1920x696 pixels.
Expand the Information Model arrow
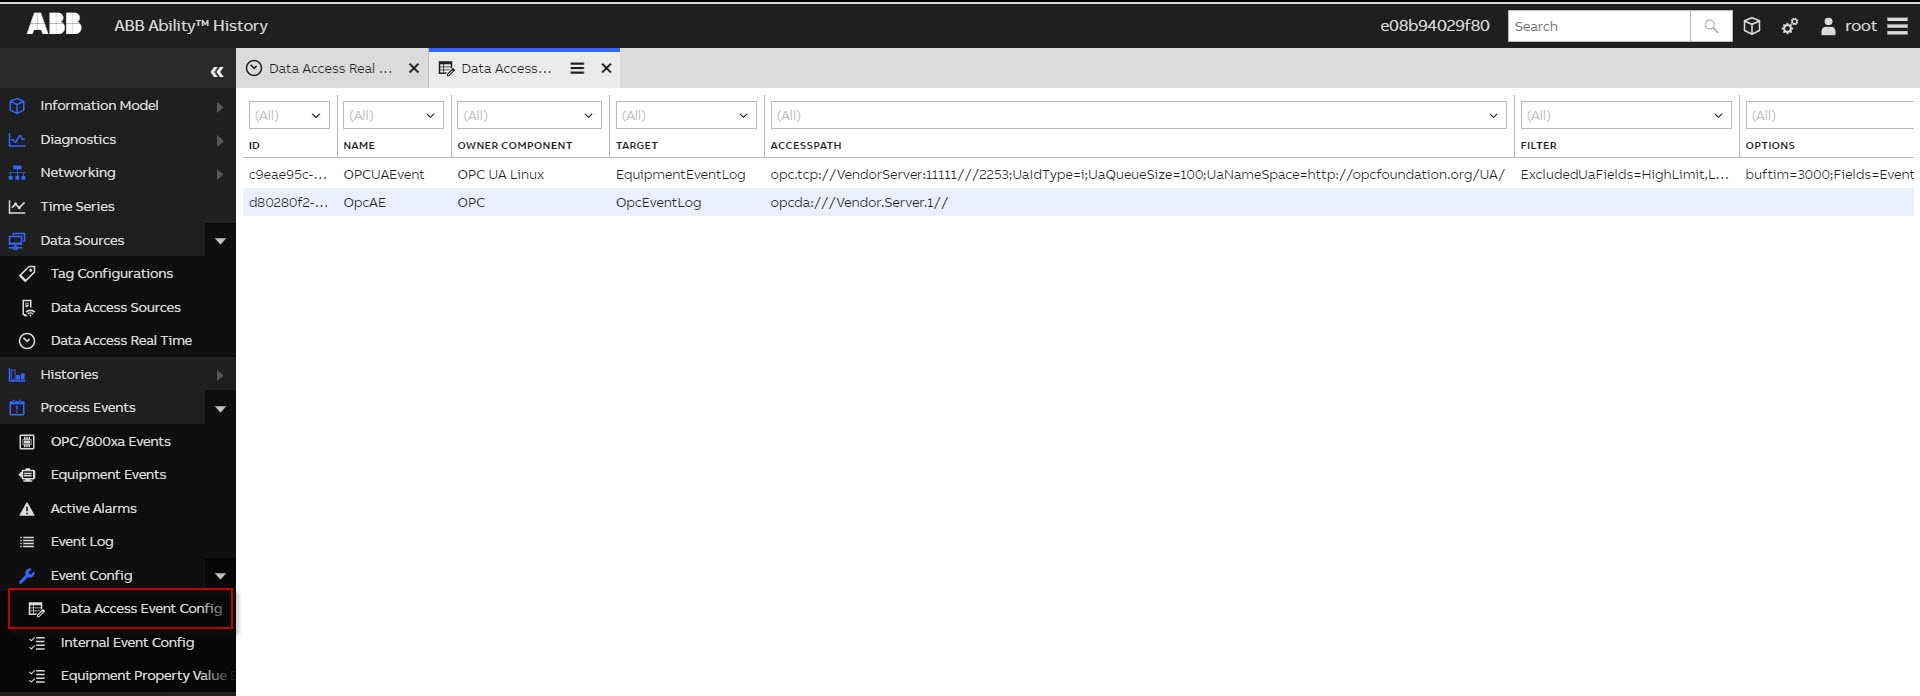[219, 106]
